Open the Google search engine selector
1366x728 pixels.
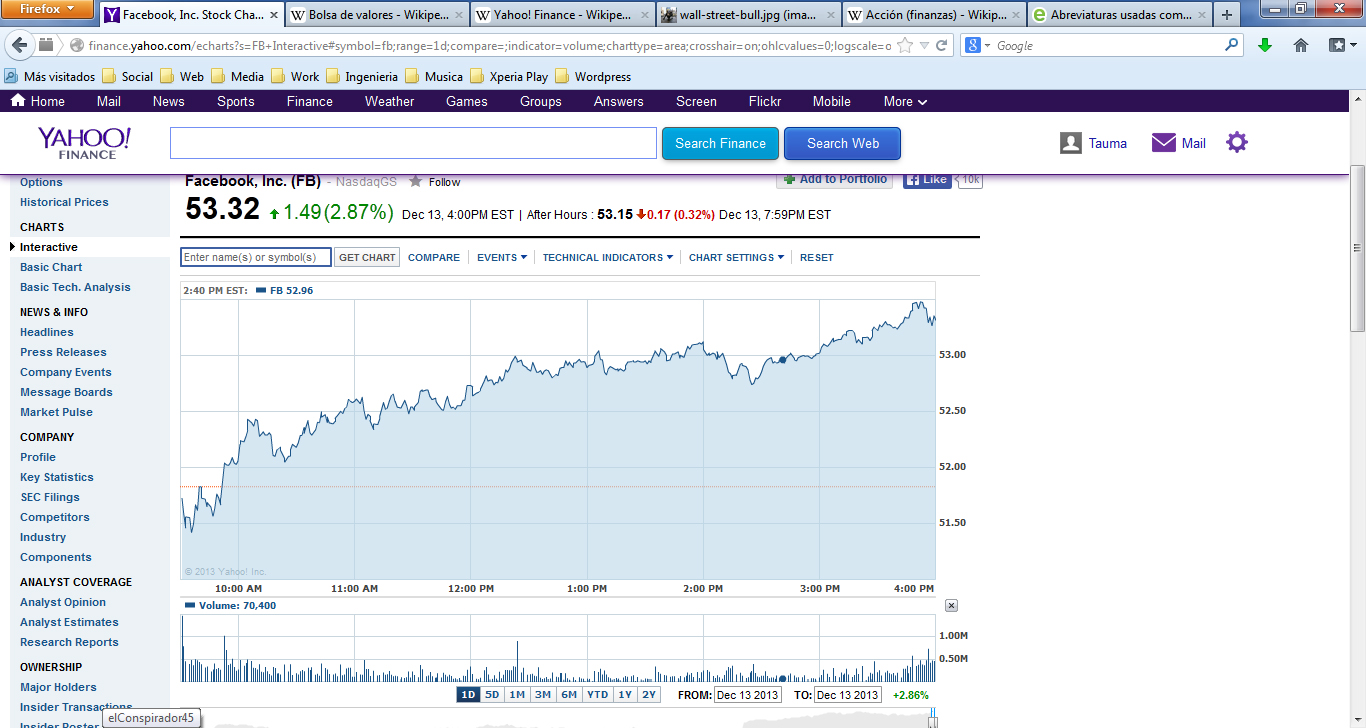[x=975, y=46]
